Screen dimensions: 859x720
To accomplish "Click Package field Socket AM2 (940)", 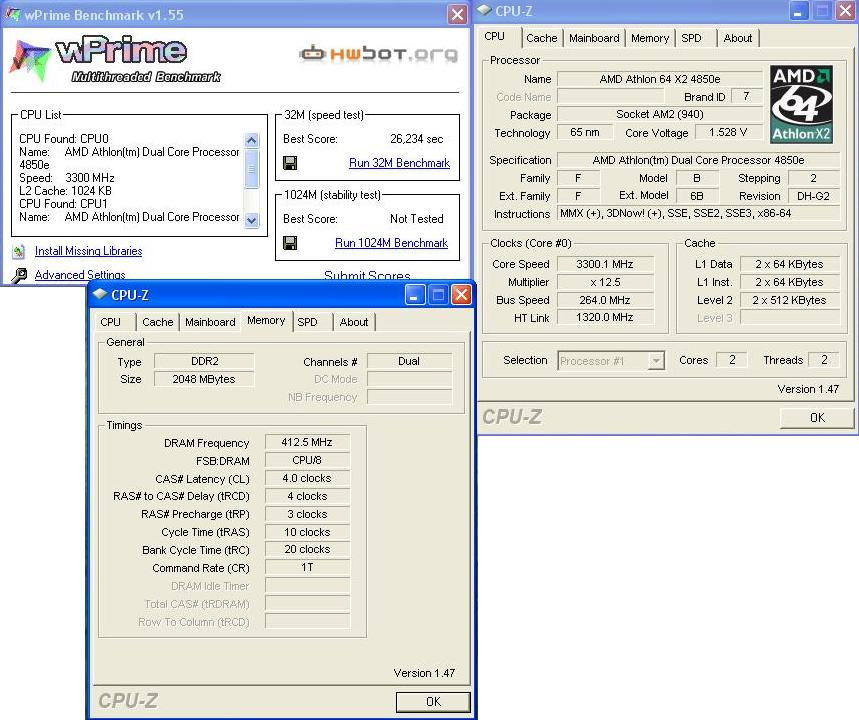I will [x=660, y=115].
